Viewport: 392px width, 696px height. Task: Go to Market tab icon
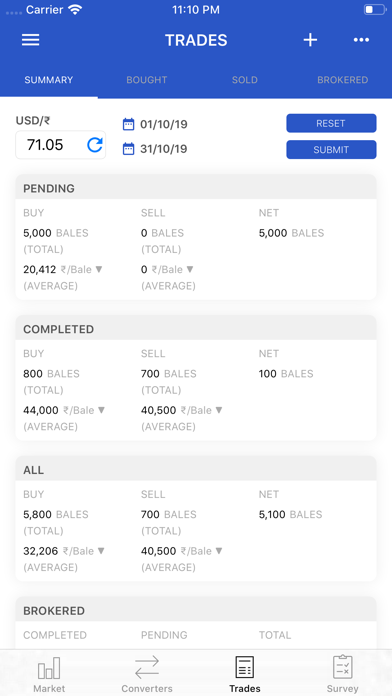pyautogui.click(x=49, y=668)
